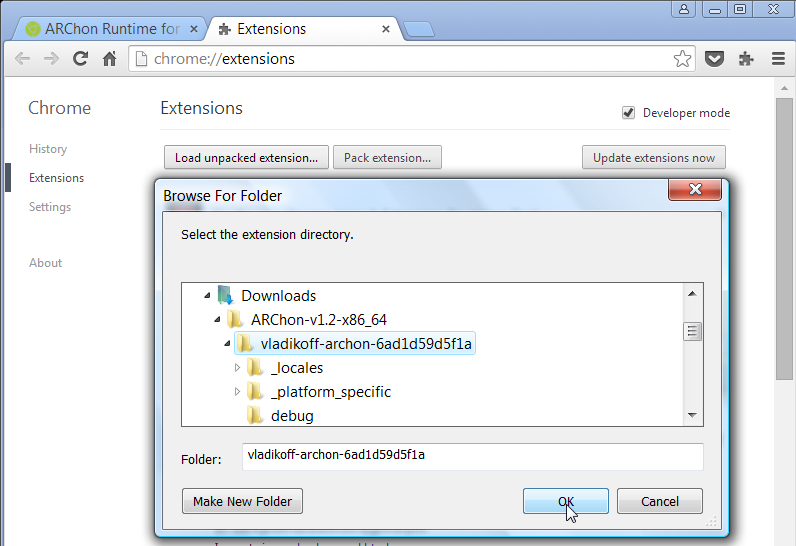This screenshot has height=546, width=796.
Task: Click the _platform_specific folder icon
Action: click(x=255, y=391)
